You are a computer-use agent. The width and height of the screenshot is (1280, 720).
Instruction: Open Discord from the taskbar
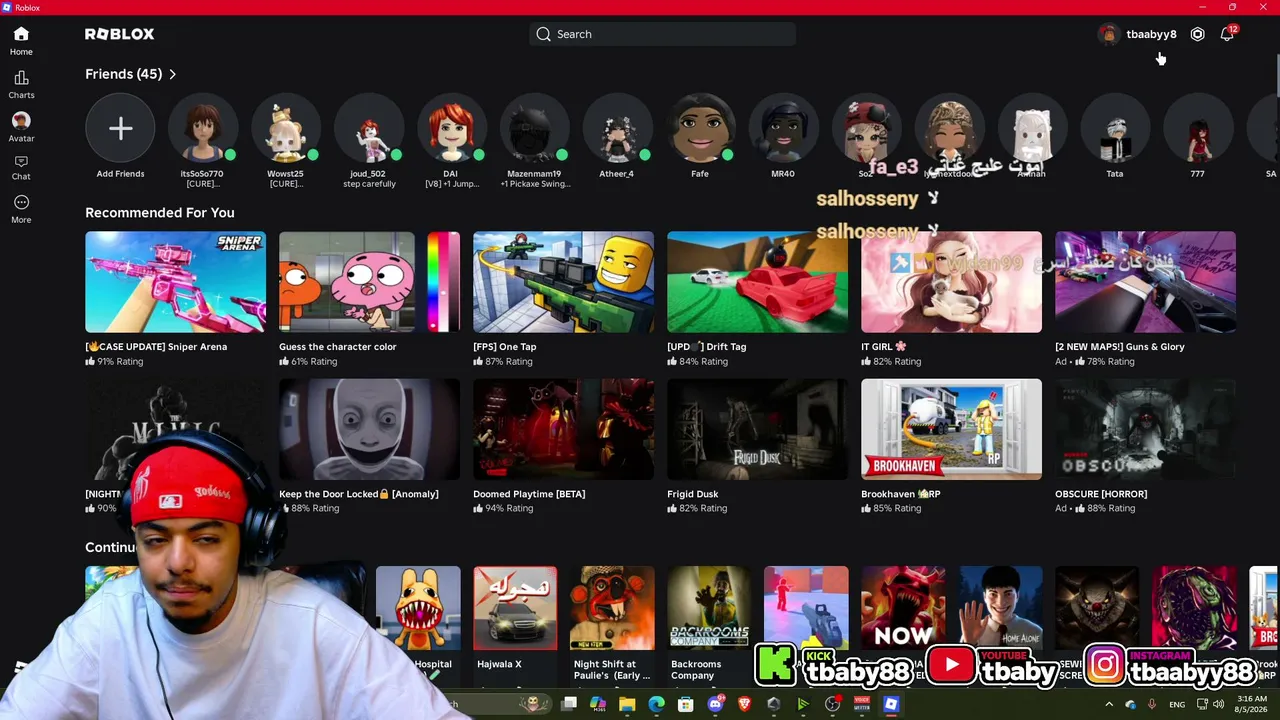point(715,704)
